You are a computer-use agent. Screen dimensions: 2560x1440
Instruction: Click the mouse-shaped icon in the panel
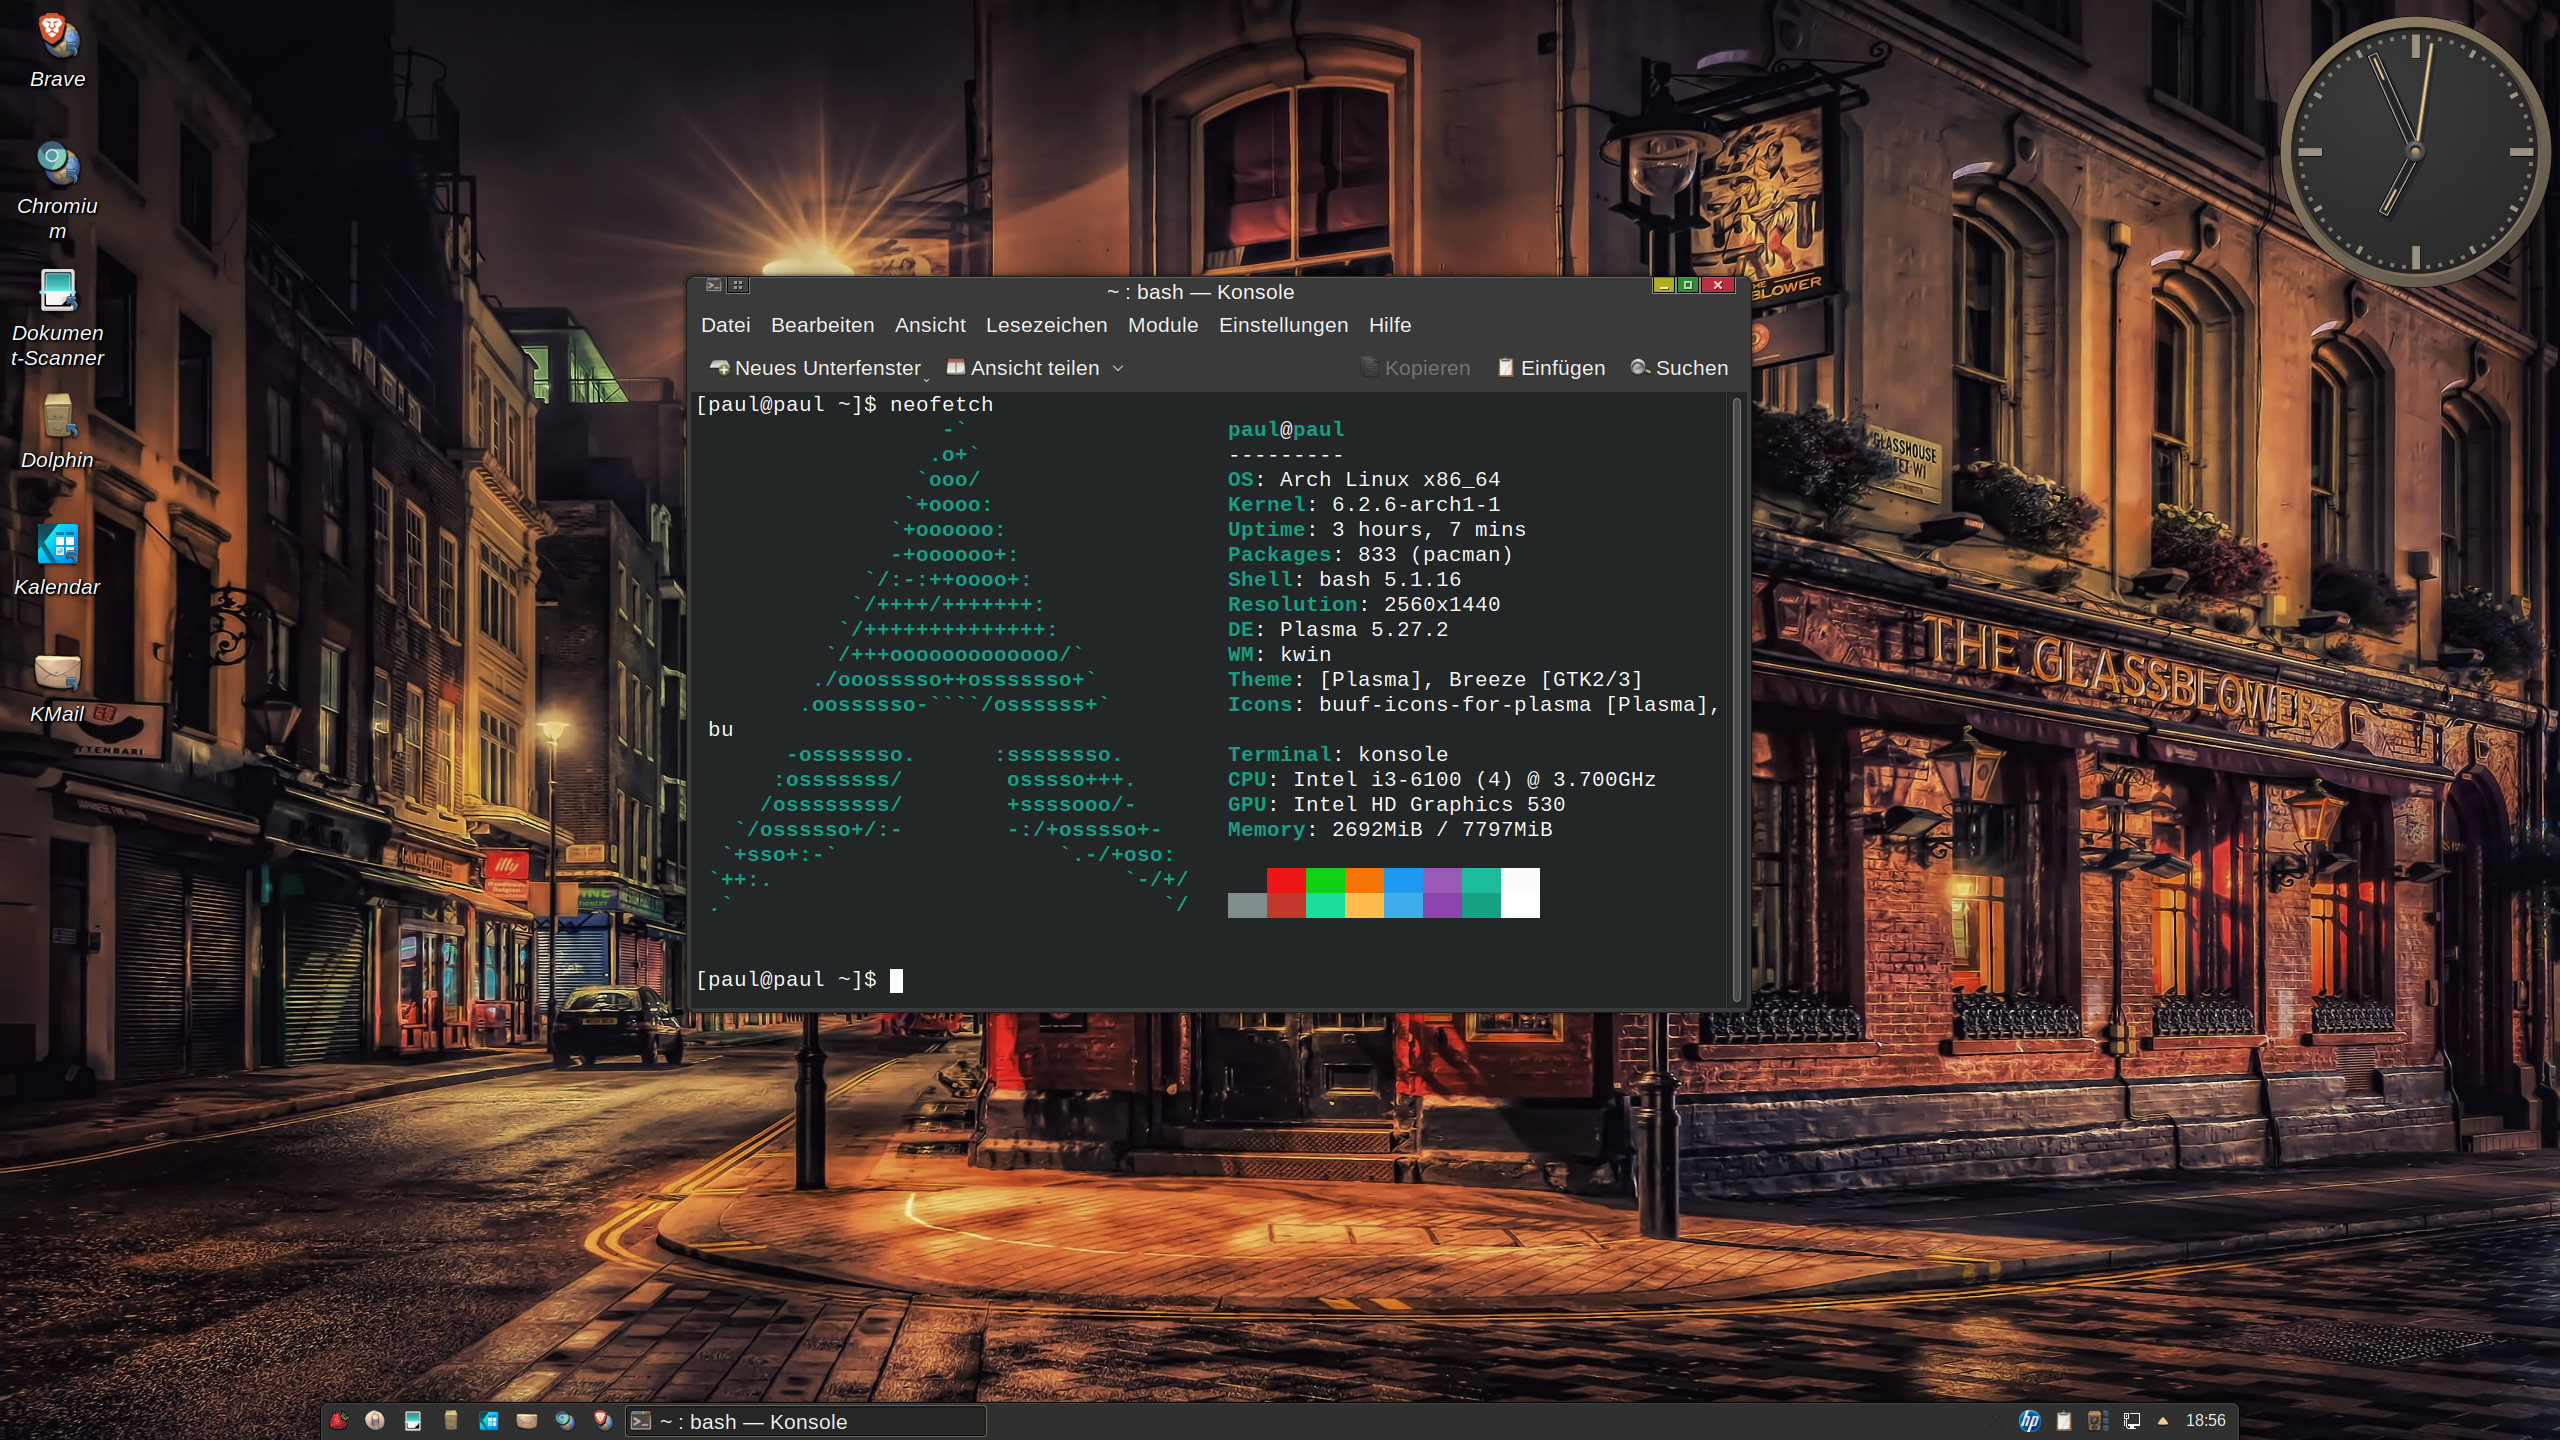tap(375, 1420)
